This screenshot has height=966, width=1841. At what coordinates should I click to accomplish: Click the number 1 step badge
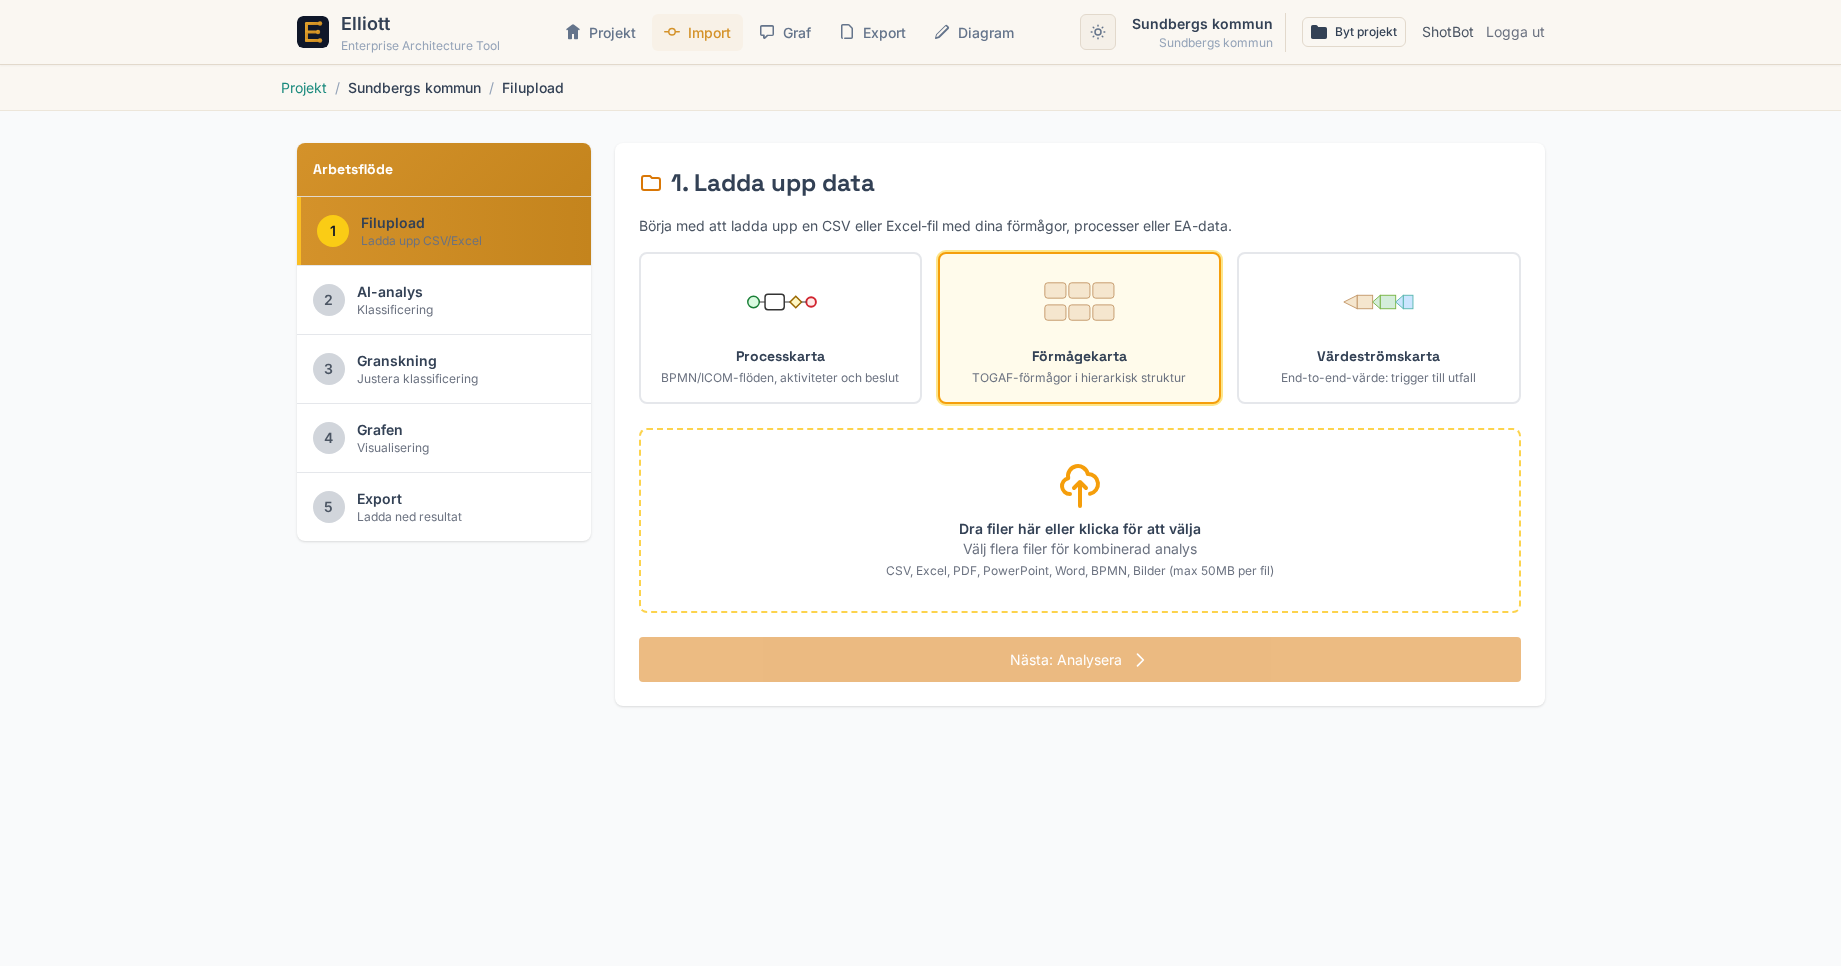tap(333, 231)
